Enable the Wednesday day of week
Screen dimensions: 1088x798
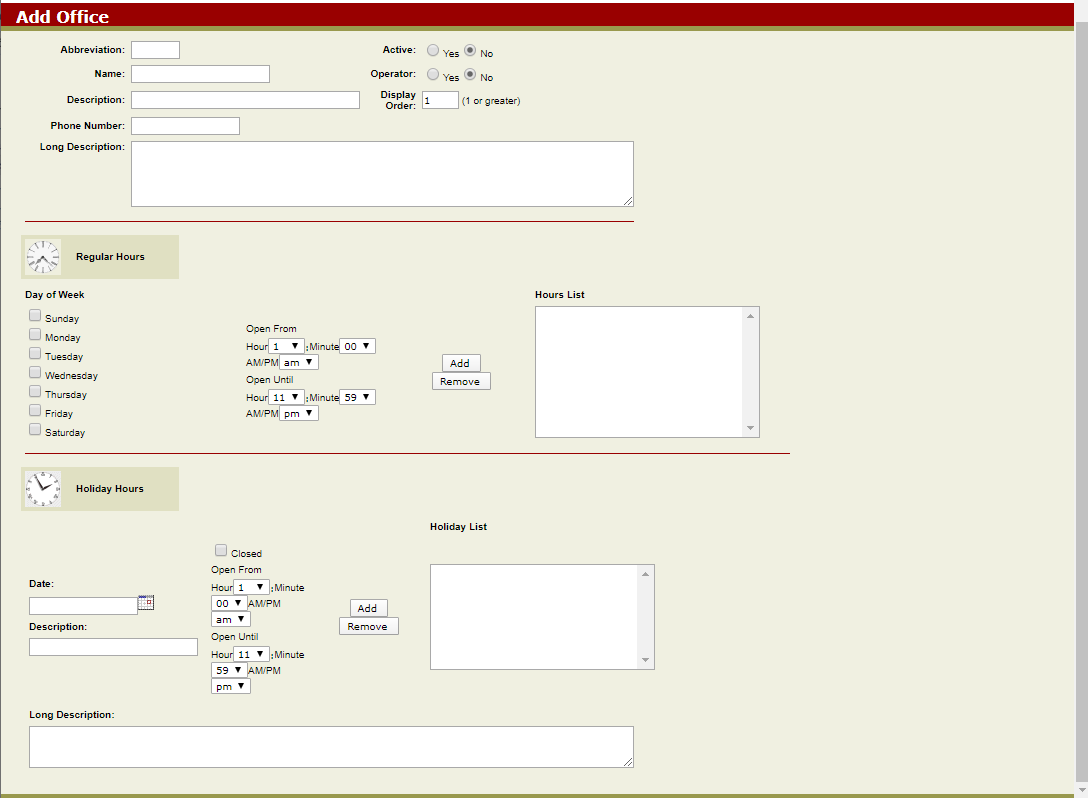point(34,371)
